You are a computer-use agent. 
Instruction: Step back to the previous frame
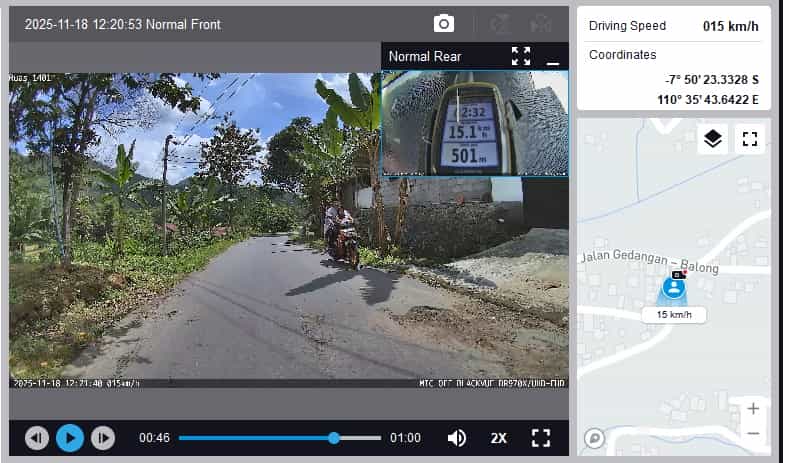click(x=37, y=438)
